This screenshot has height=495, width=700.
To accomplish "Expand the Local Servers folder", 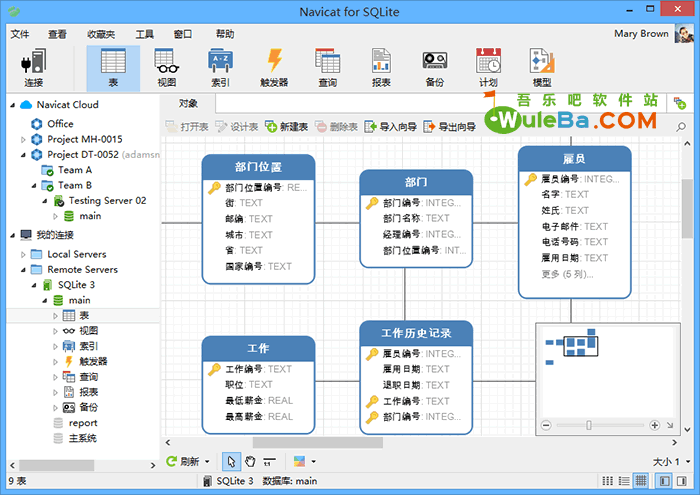I will [x=23, y=254].
